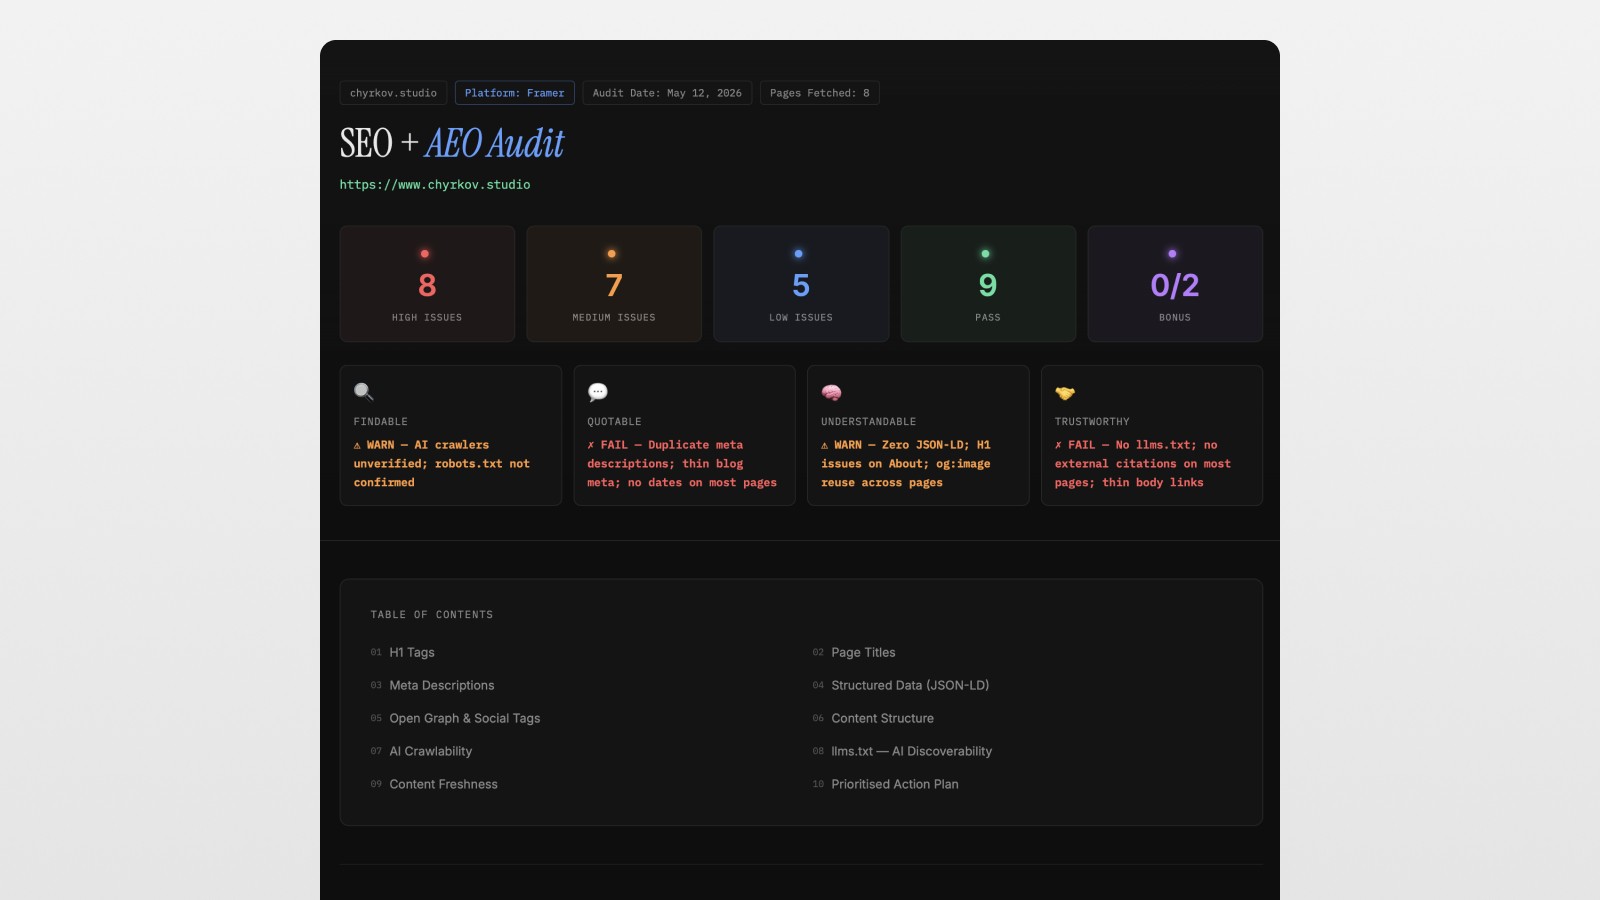
Task: Click the red dot on High Issues card
Action: tap(425, 254)
